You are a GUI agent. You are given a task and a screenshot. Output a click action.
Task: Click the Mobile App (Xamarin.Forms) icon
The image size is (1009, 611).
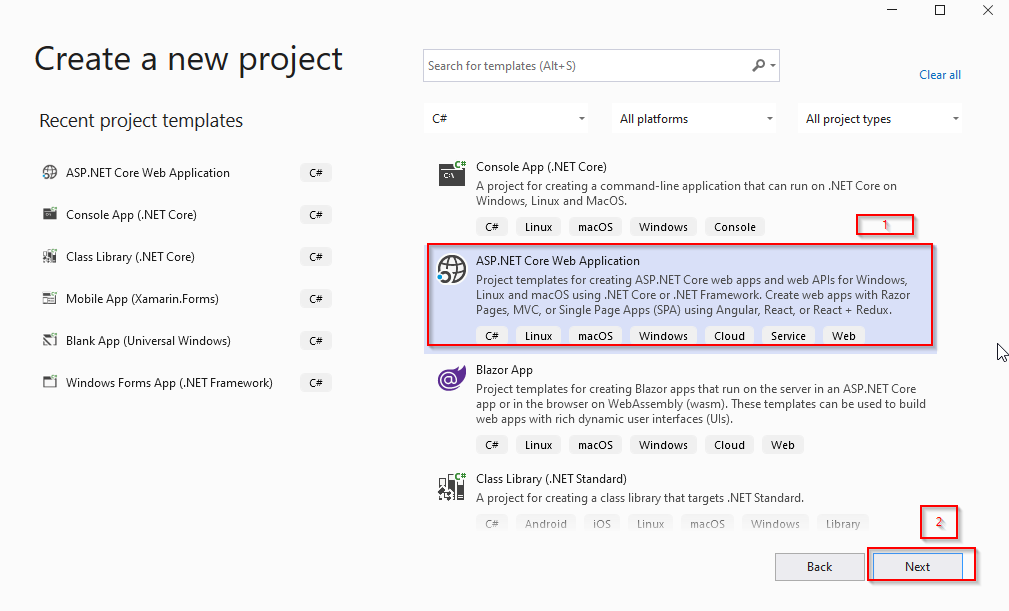click(49, 298)
